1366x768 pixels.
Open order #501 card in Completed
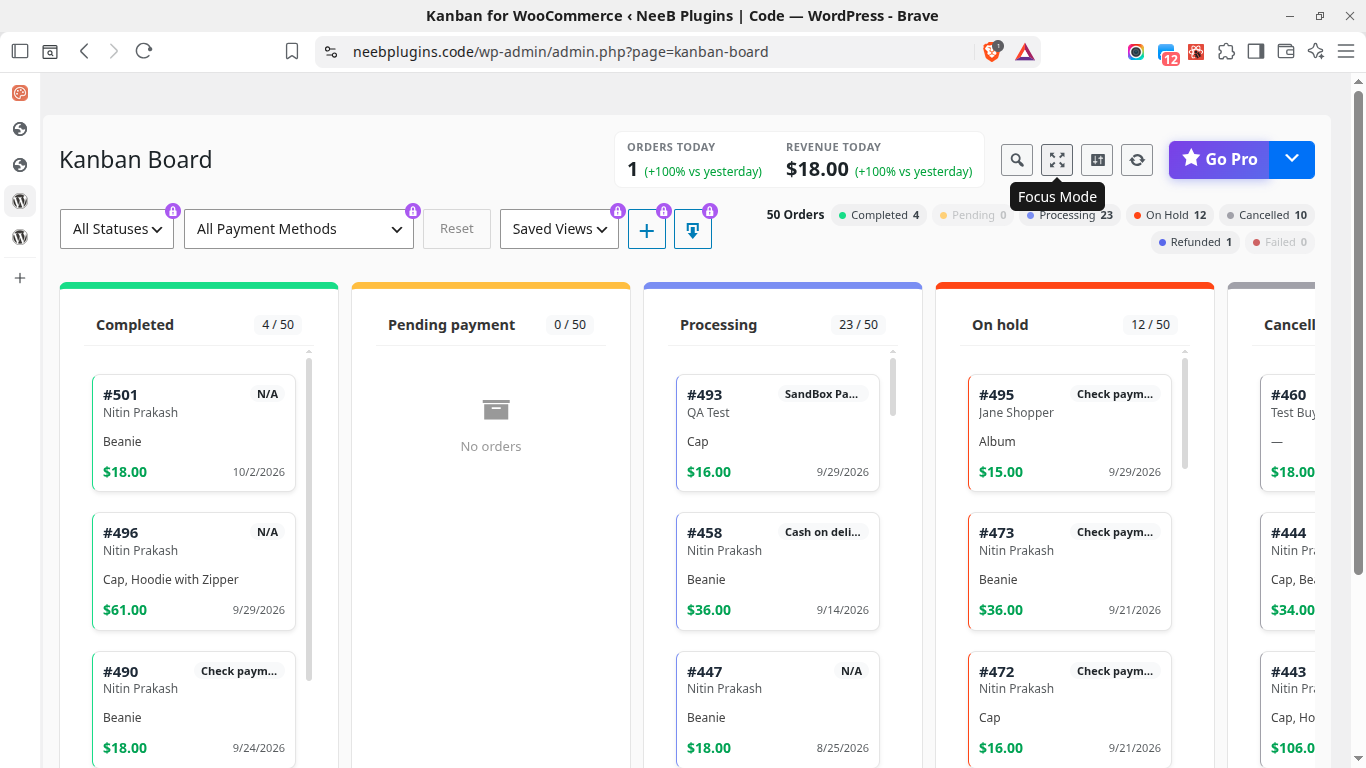click(194, 433)
